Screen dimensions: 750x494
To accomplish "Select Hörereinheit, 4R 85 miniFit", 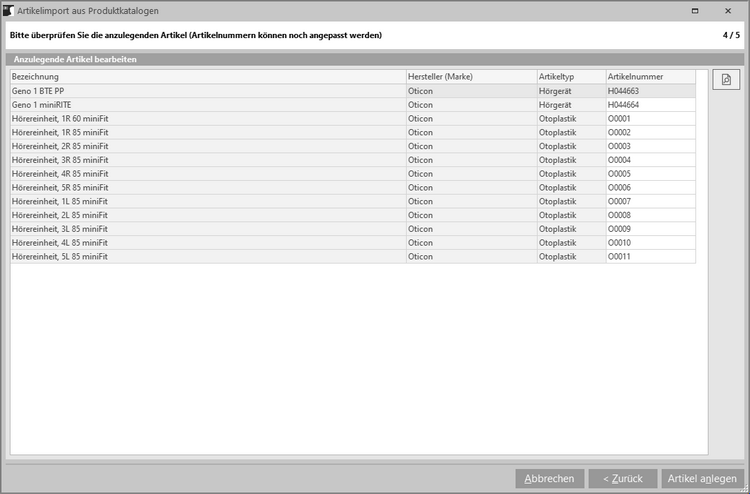I will click(353, 174).
